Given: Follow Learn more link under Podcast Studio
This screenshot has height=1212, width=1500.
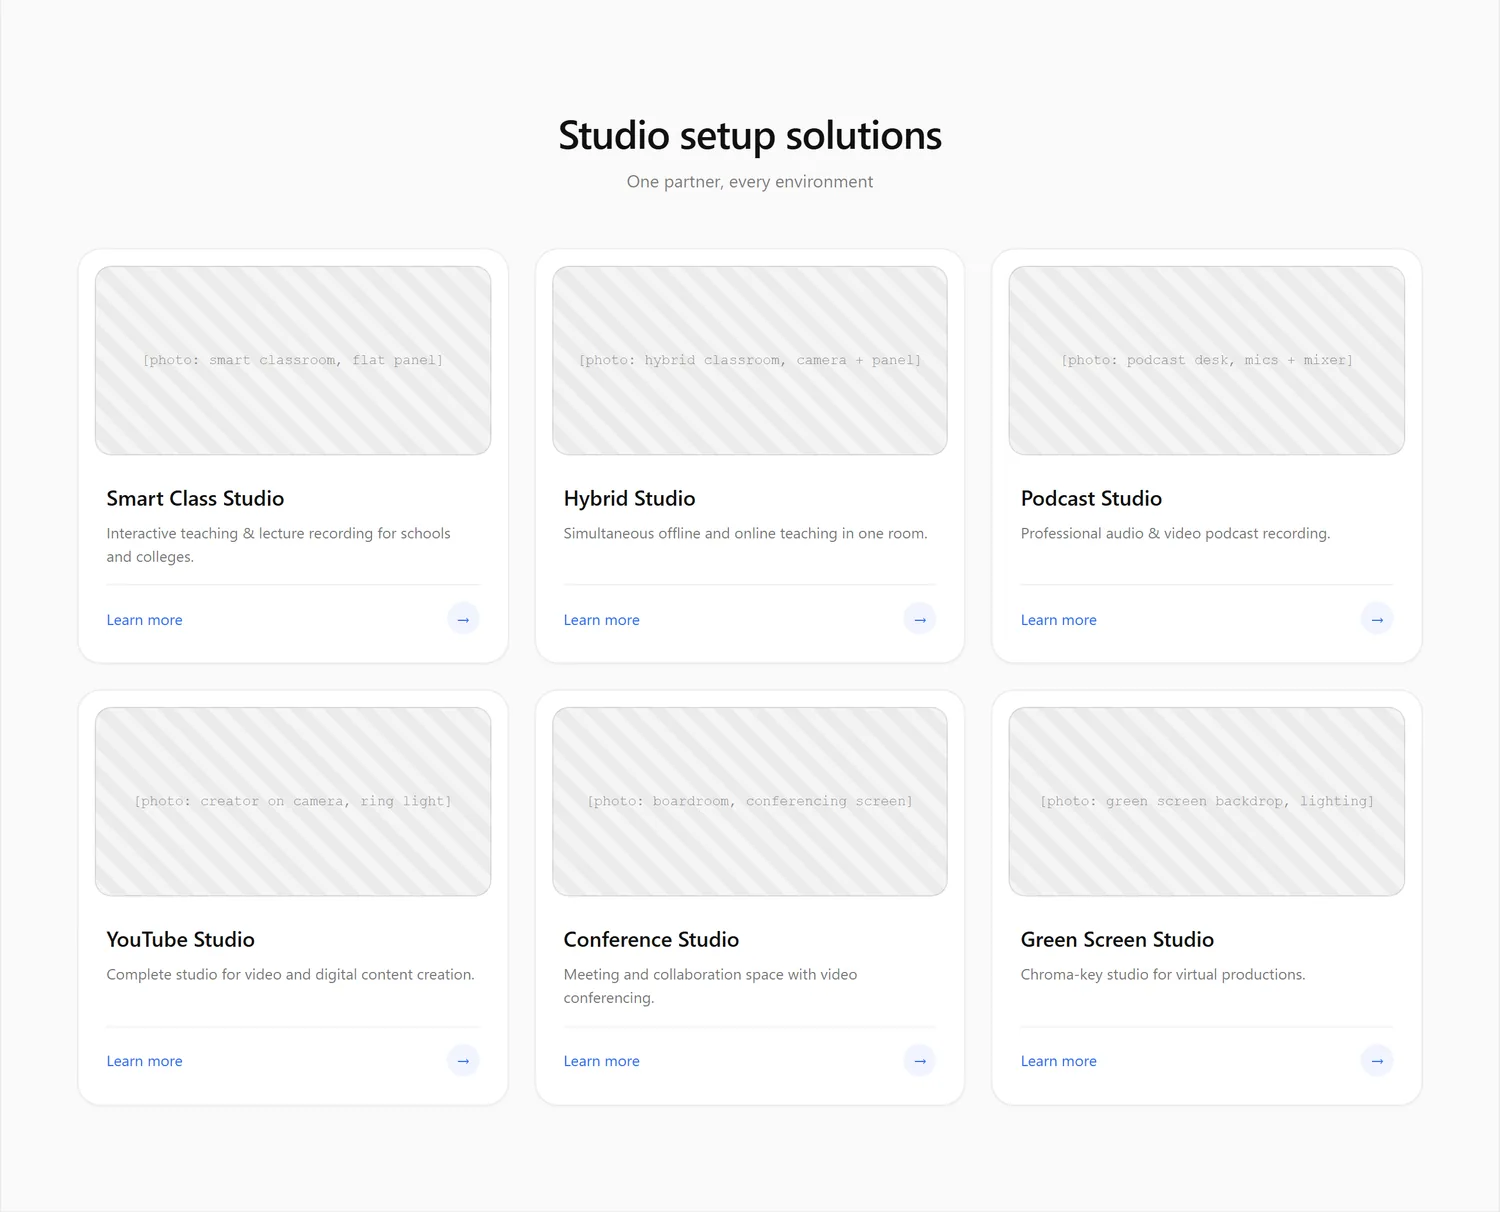Looking at the screenshot, I should pyautogui.click(x=1059, y=620).
